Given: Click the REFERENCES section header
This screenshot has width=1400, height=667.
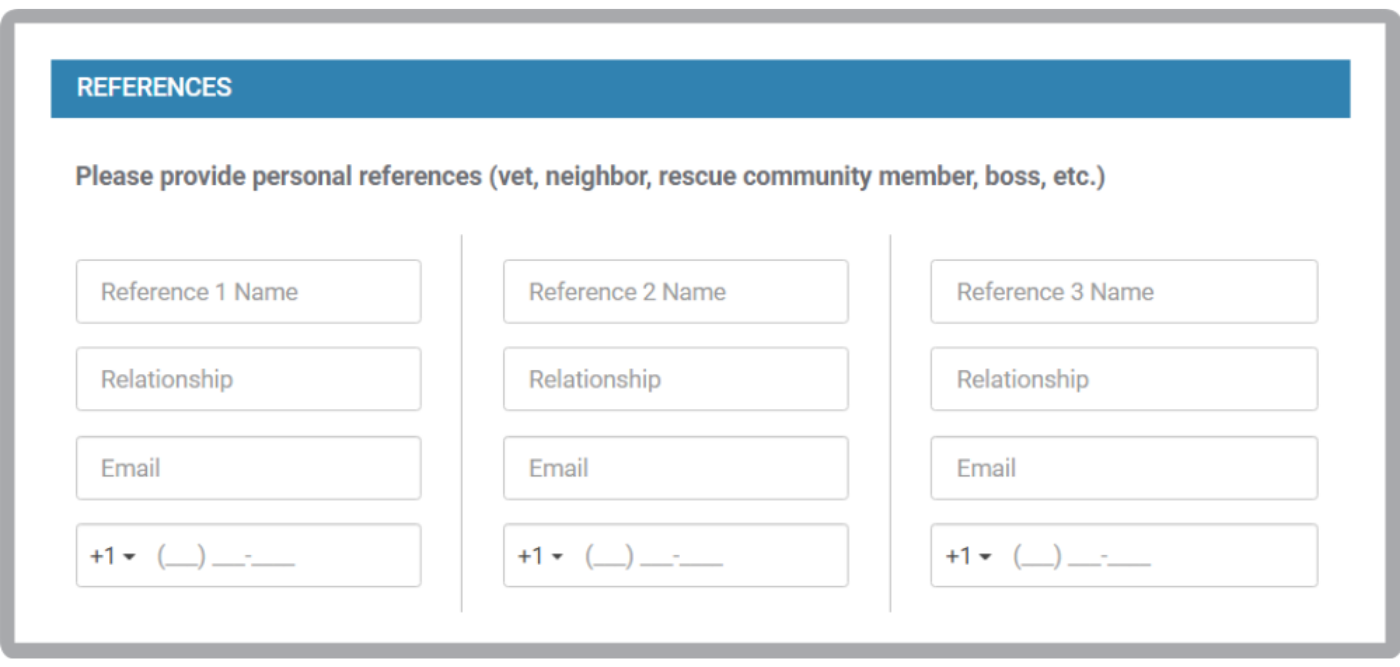Looking at the screenshot, I should tap(700, 88).
